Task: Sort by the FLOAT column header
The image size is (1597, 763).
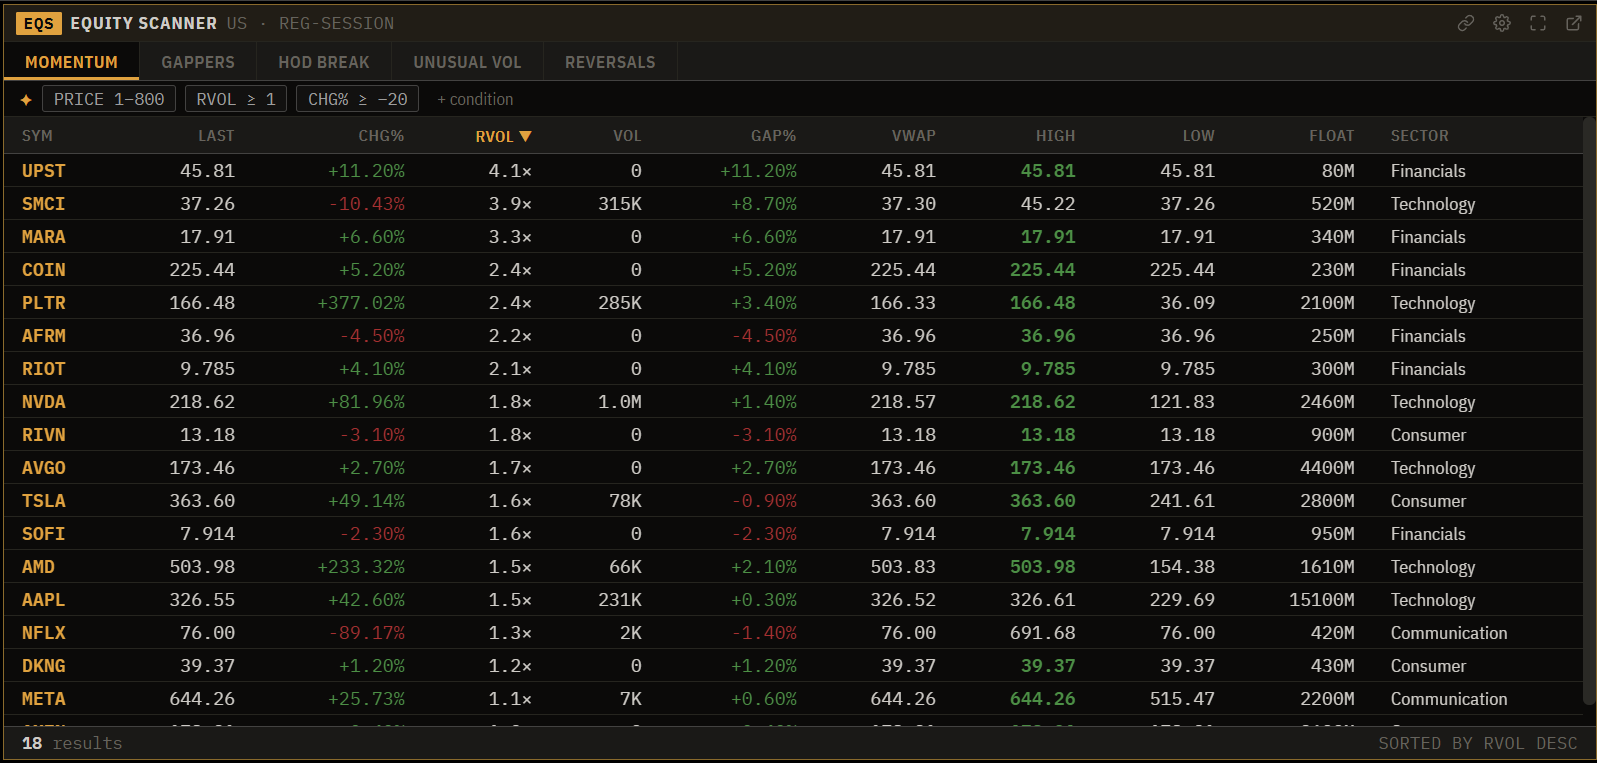Action: click(1332, 136)
